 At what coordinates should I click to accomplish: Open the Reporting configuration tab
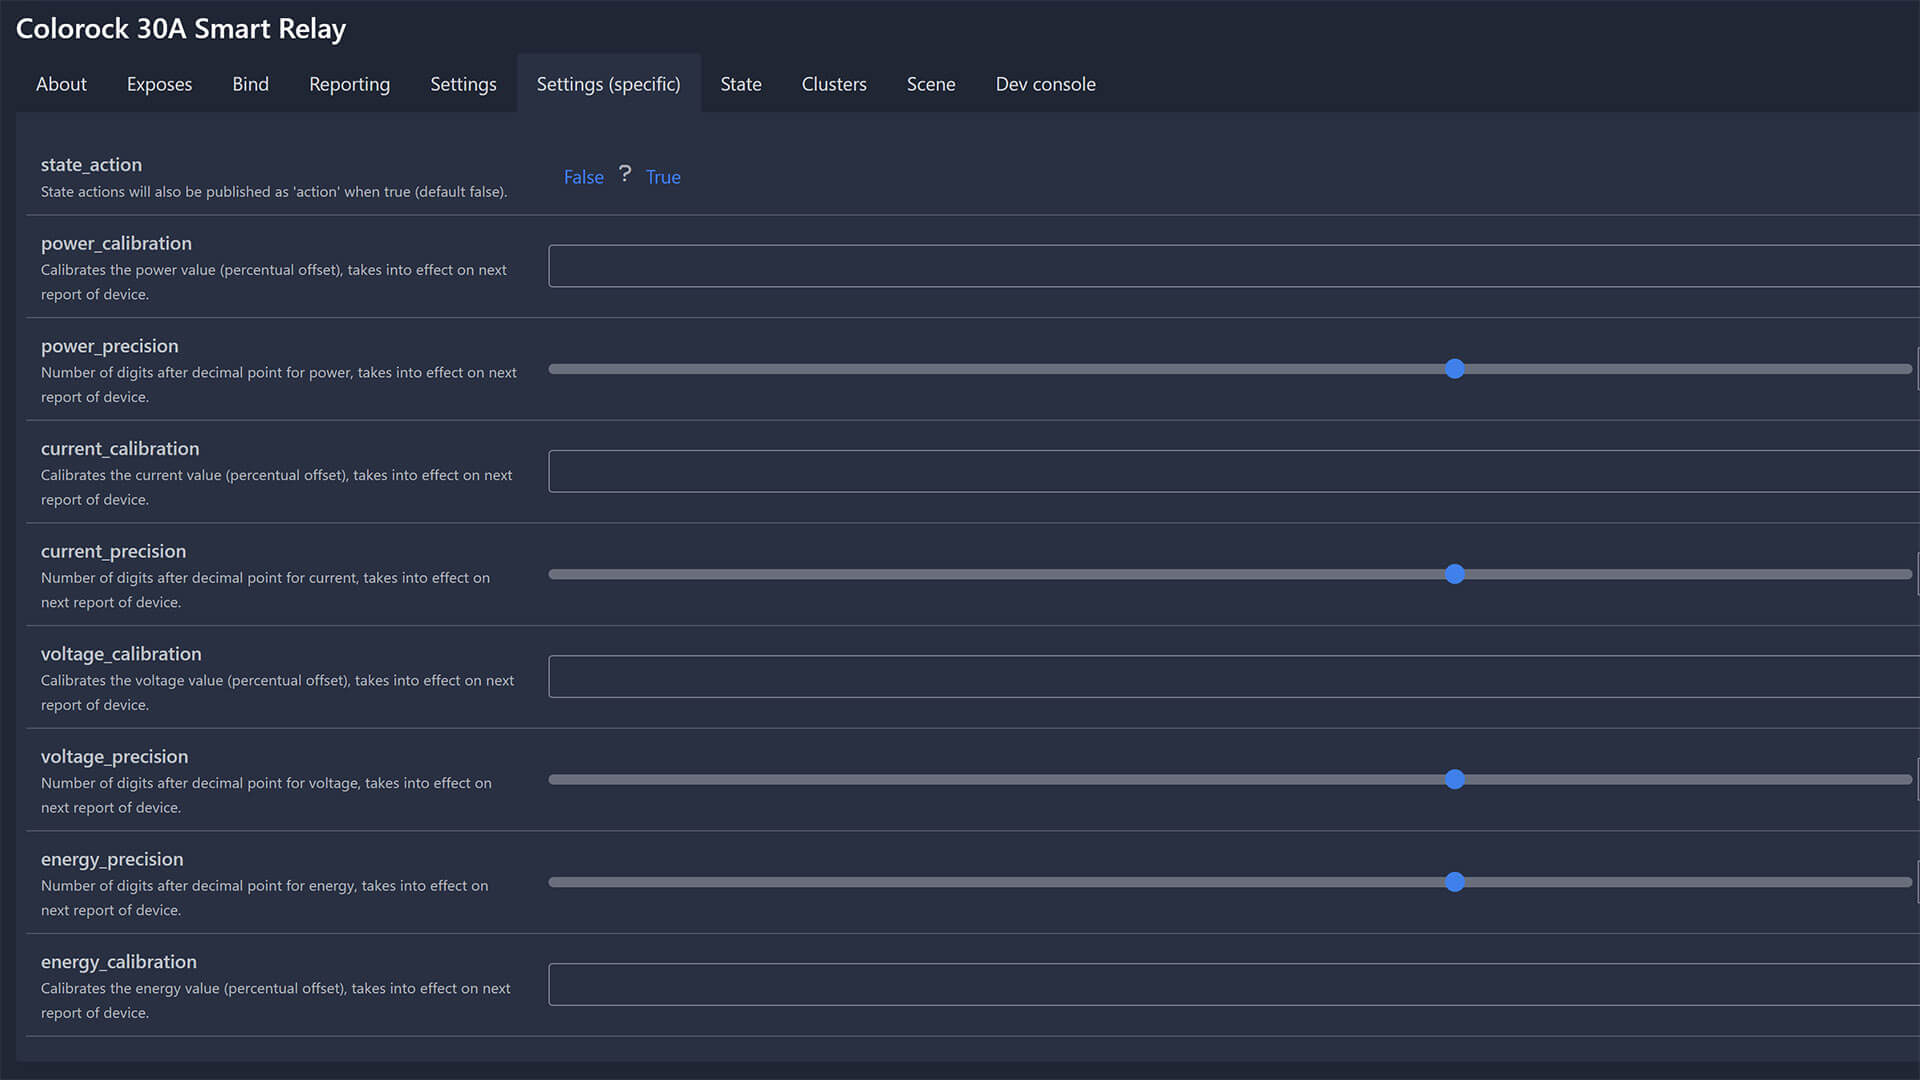349,83
